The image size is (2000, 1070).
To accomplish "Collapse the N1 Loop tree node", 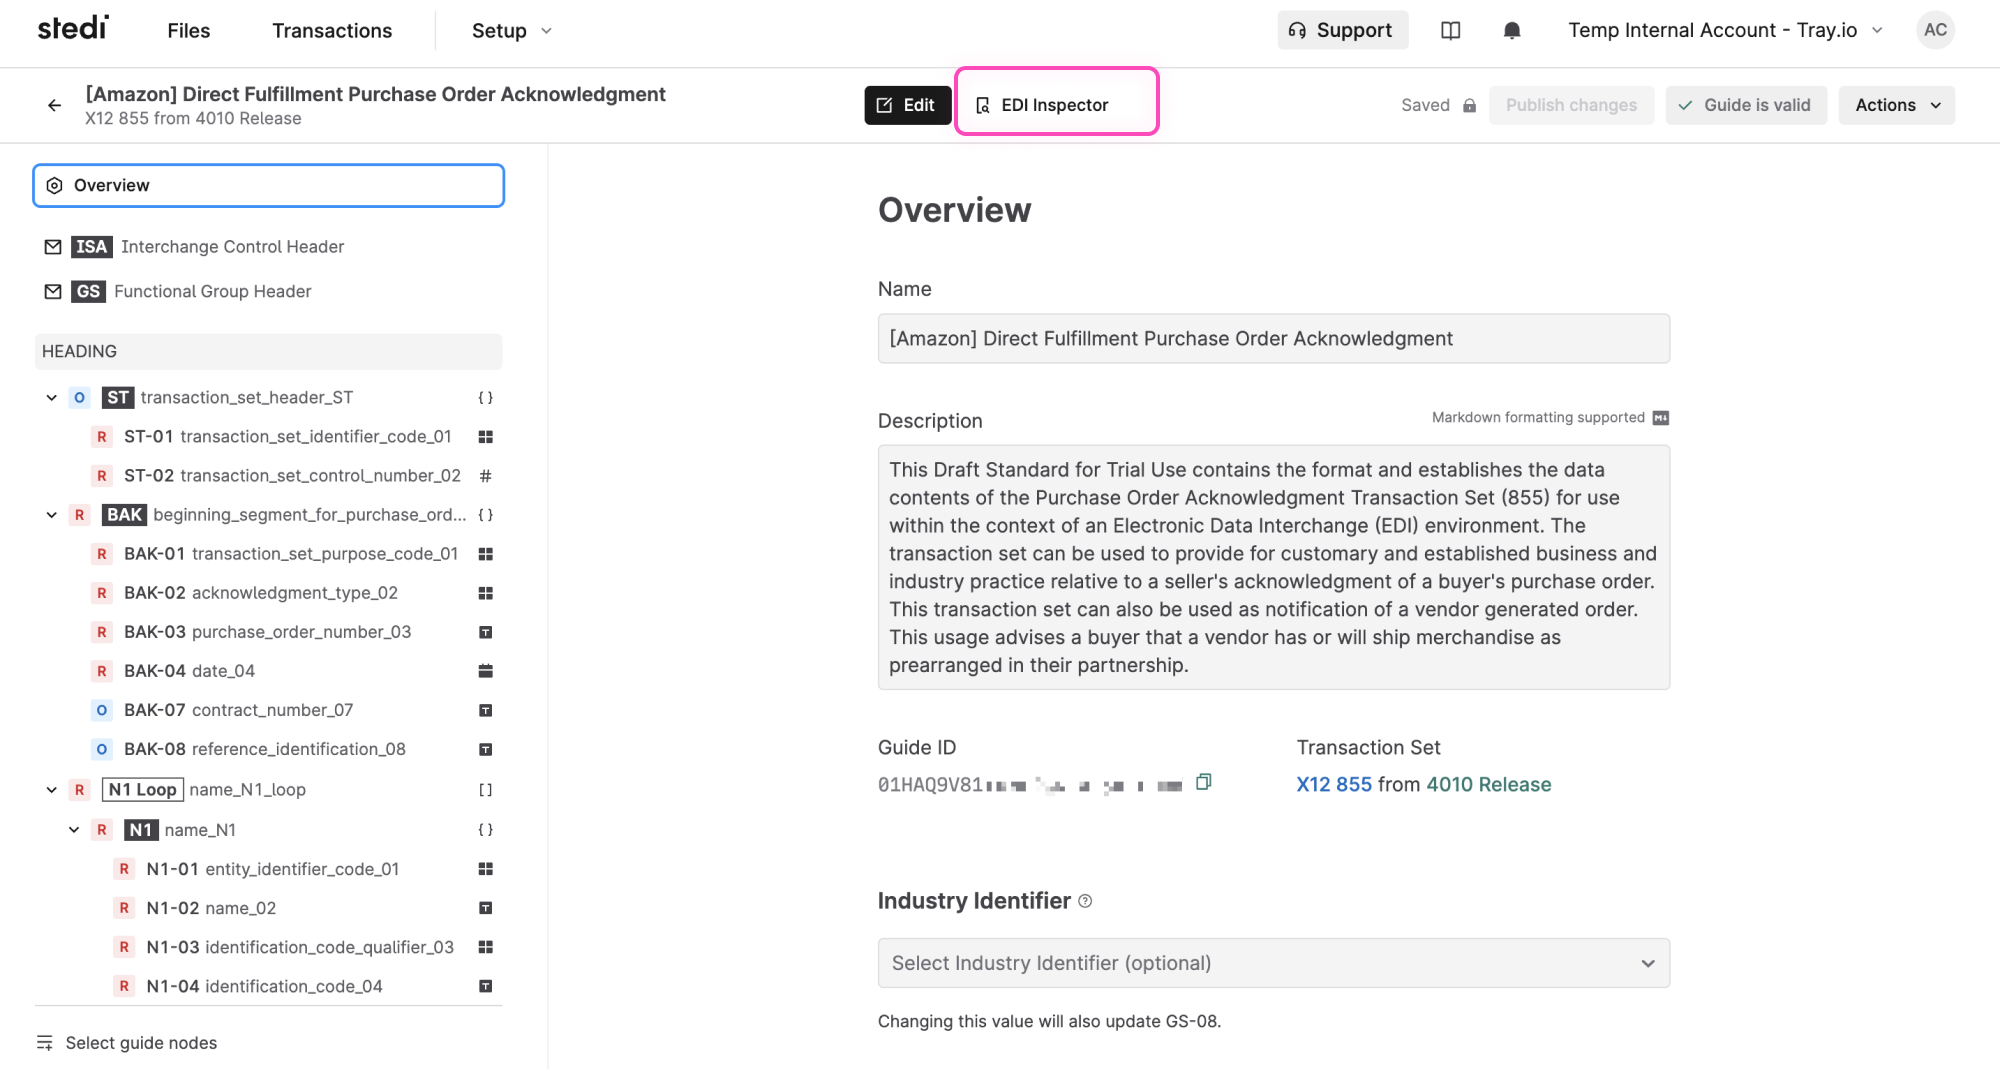I will pyautogui.click(x=52, y=790).
